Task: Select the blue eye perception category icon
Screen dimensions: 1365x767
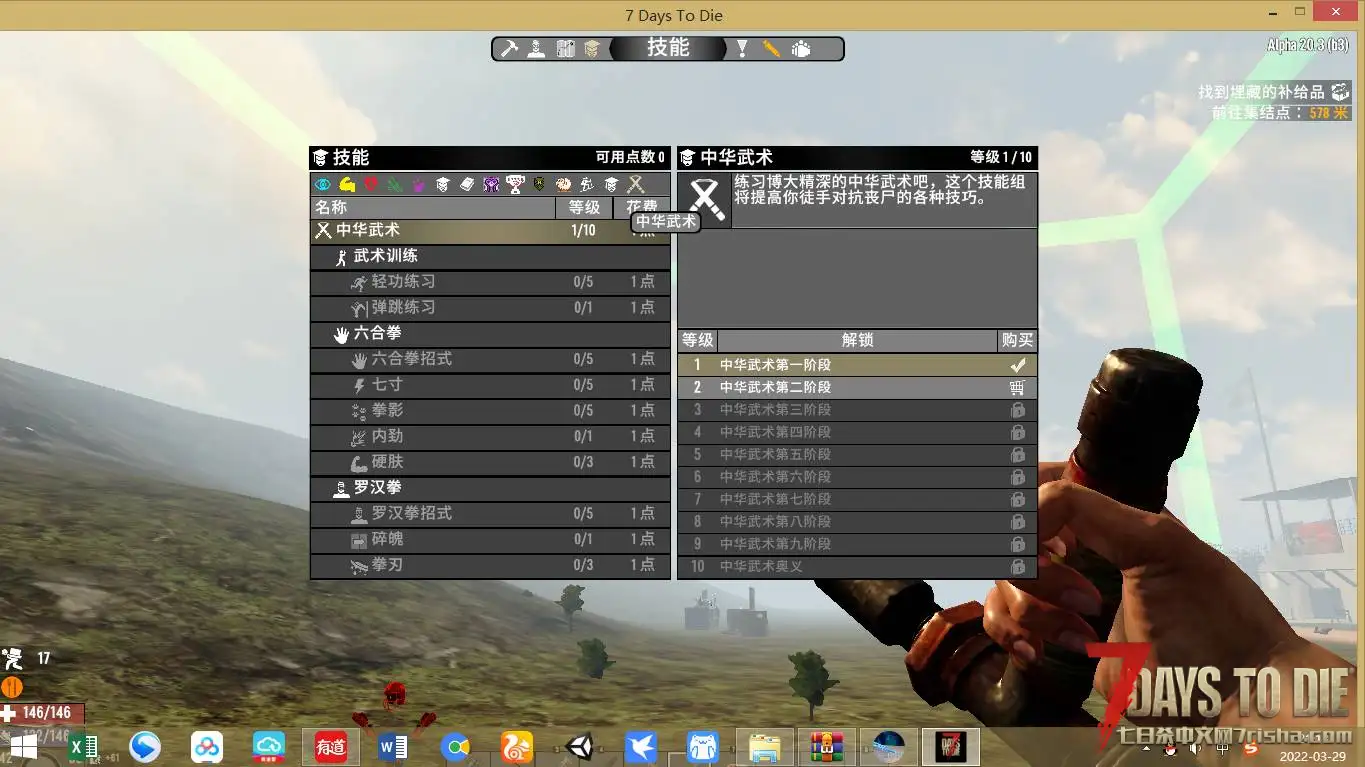Action: (x=322, y=184)
